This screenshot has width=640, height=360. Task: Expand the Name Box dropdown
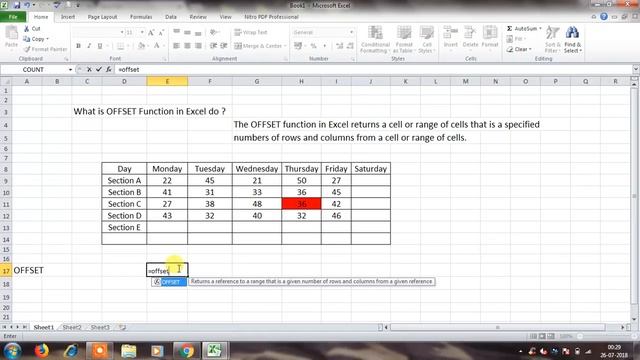pos(71,70)
